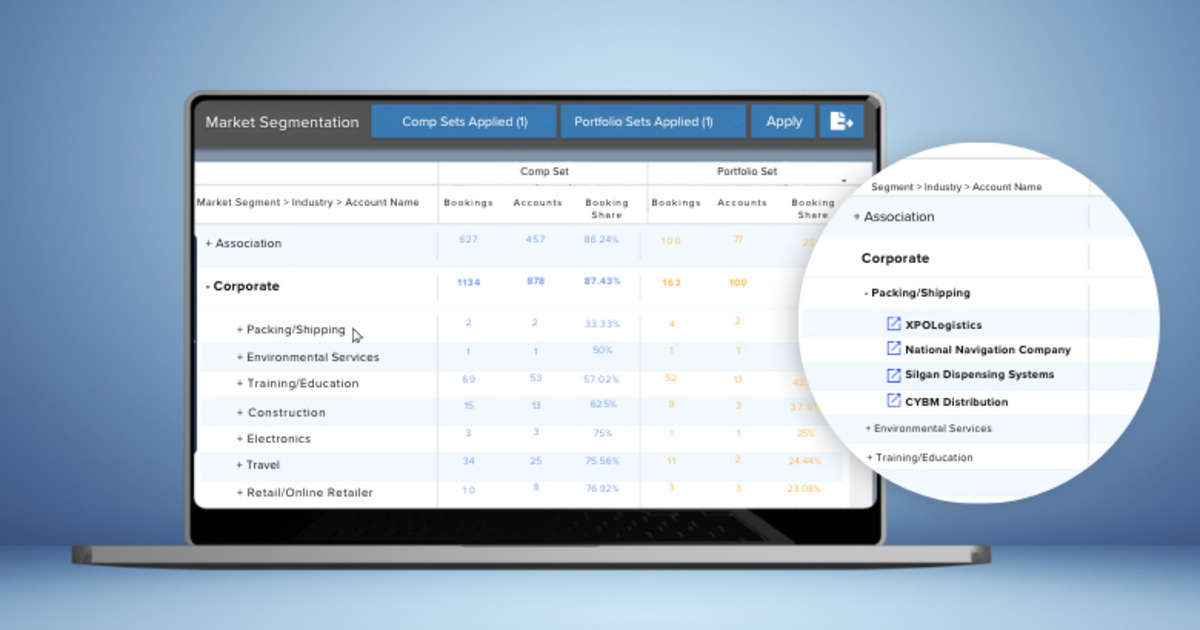Open link icon beside National Navigation Company
This screenshot has height=630, width=1200.
point(894,349)
